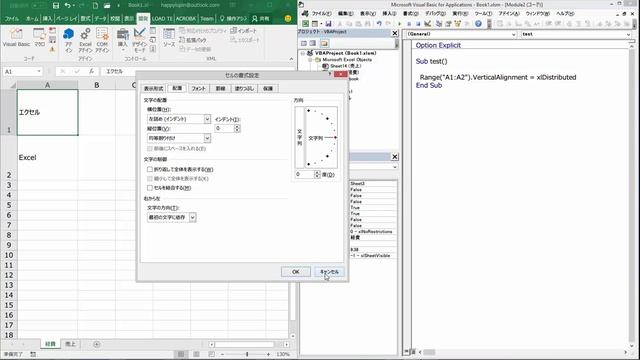Screen dimensions: 640x360
Task: Open horizontal alignment (横位置) dropdown
Action: tap(207, 119)
